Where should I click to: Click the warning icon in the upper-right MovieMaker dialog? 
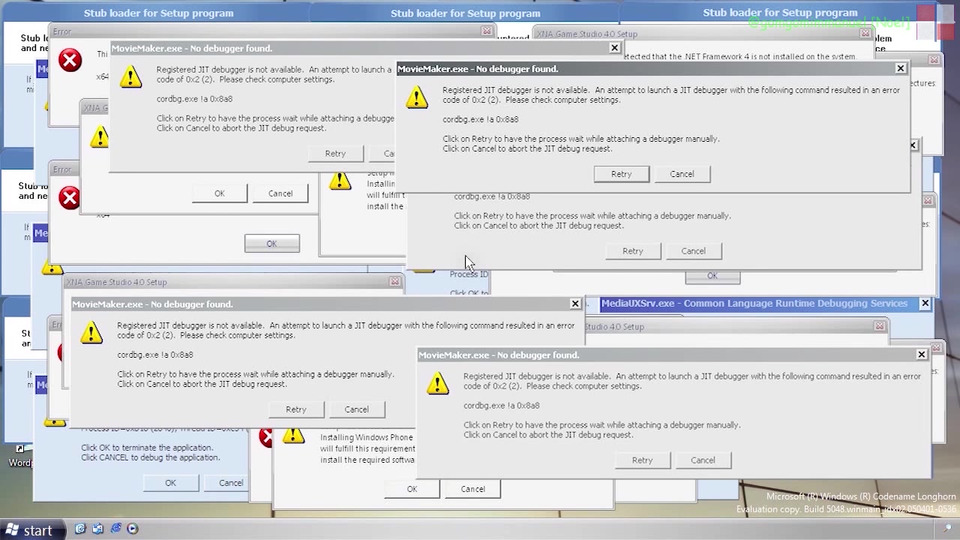click(x=417, y=97)
